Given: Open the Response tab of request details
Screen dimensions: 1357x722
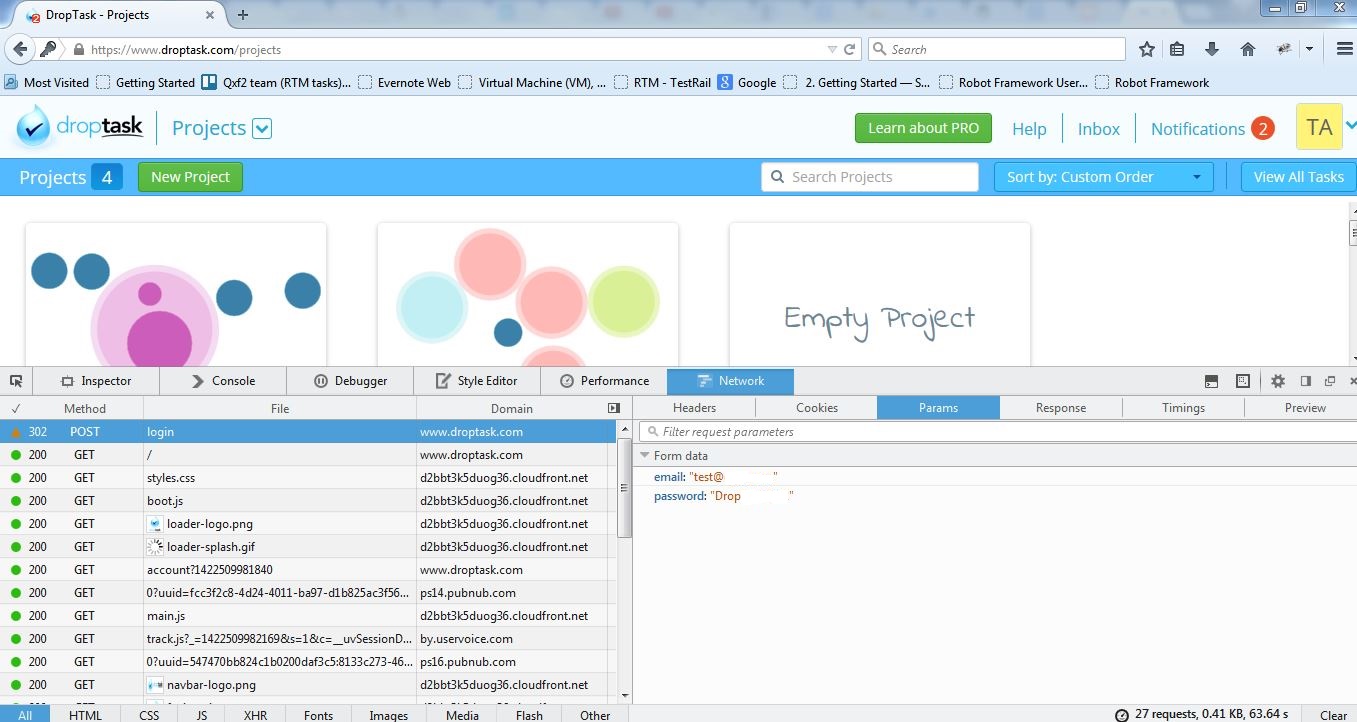Looking at the screenshot, I should (x=1061, y=408).
